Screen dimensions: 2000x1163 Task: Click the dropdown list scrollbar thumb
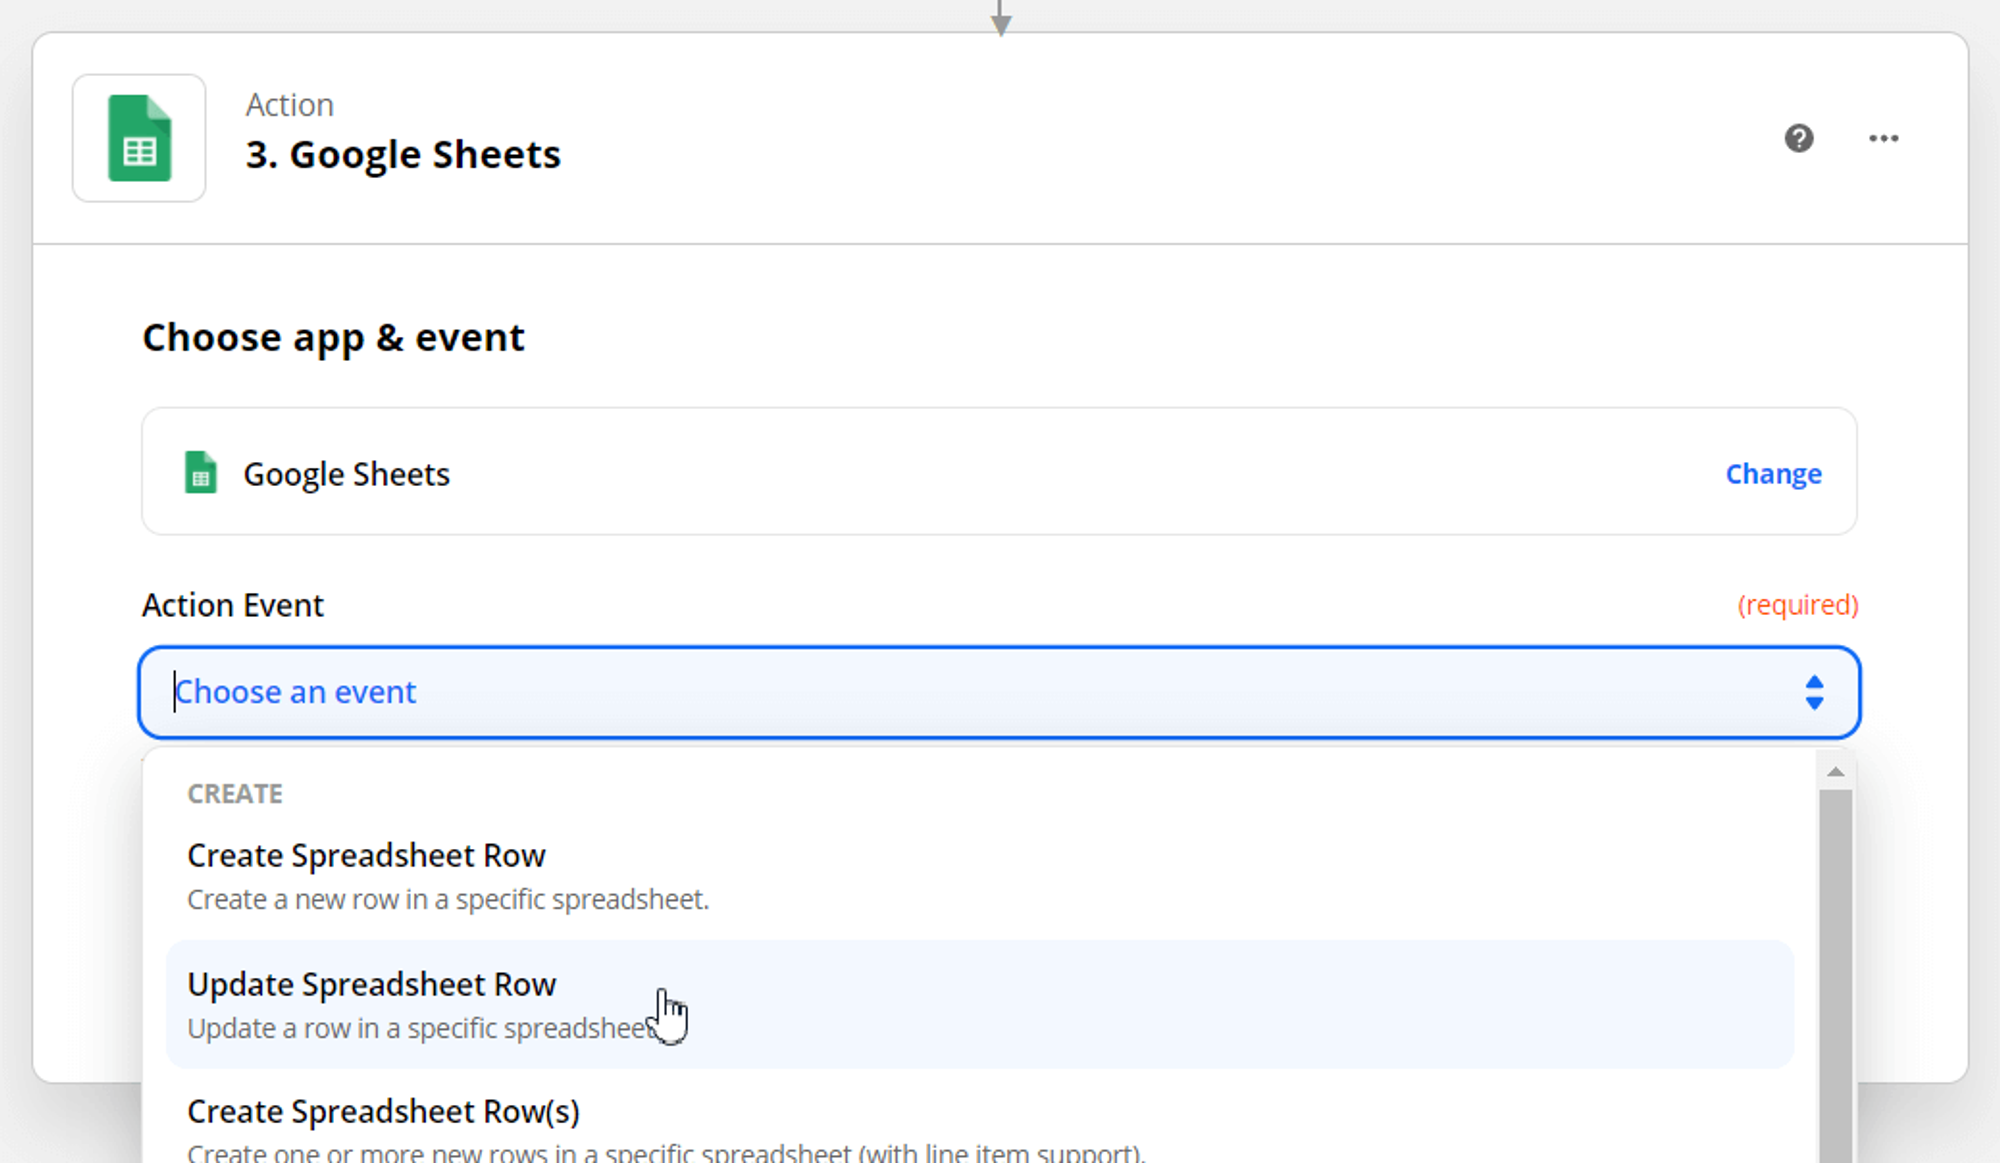pos(1835,975)
